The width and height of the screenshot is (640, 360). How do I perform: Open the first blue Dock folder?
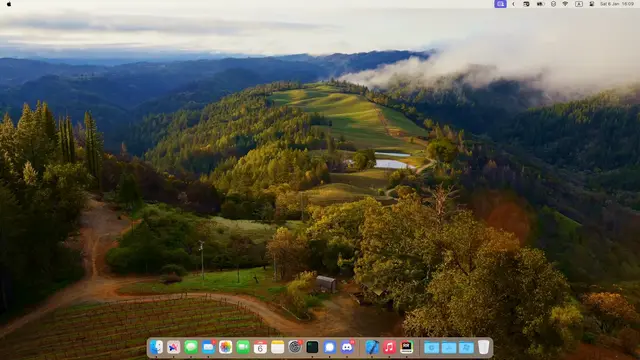tap(431, 347)
